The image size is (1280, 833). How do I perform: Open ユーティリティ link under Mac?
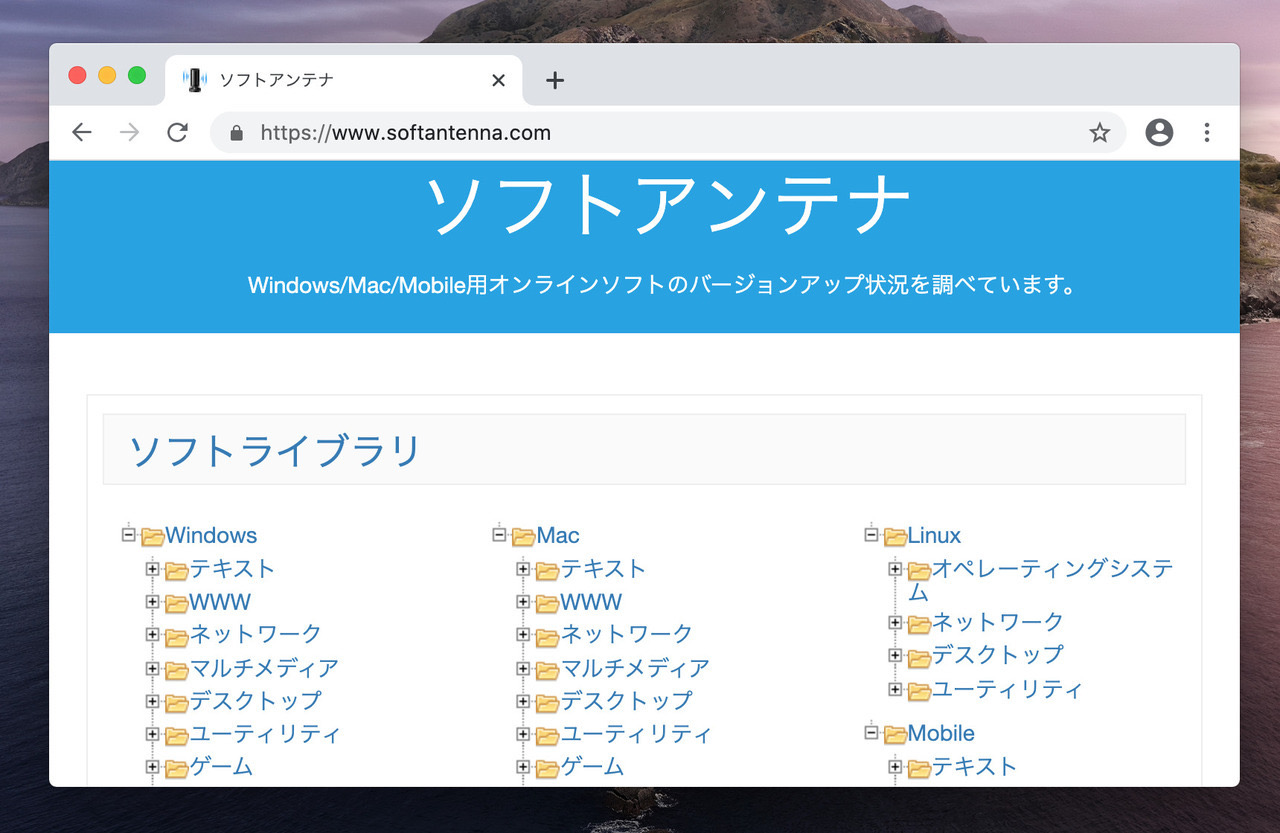click(636, 733)
